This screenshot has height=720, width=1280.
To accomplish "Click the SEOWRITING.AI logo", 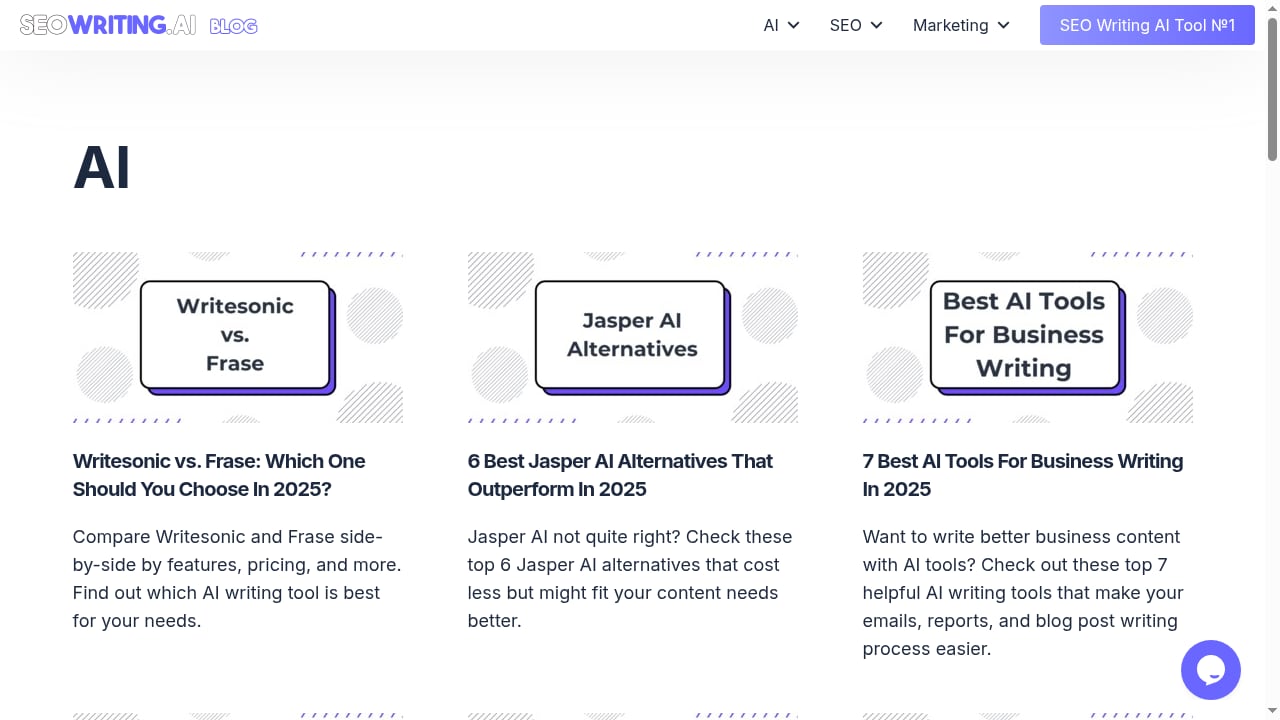I will tap(108, 25).
